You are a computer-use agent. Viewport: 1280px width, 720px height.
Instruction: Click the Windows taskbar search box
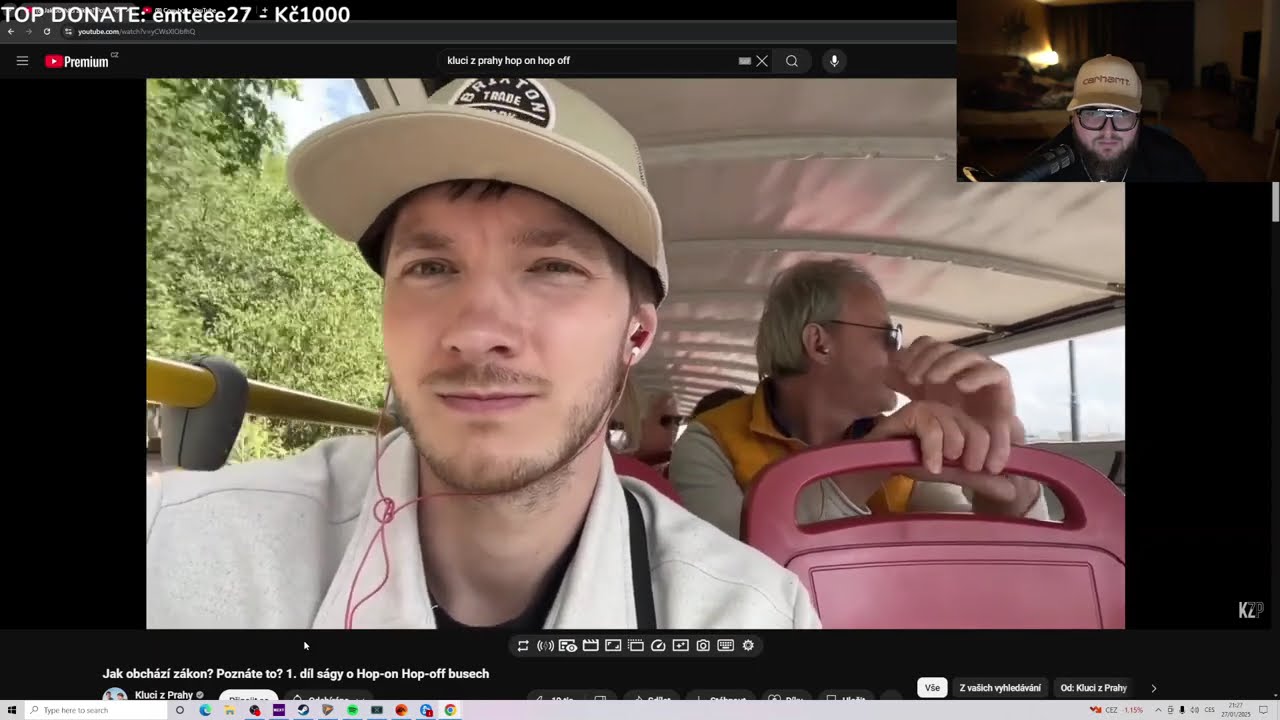[96, 710]
